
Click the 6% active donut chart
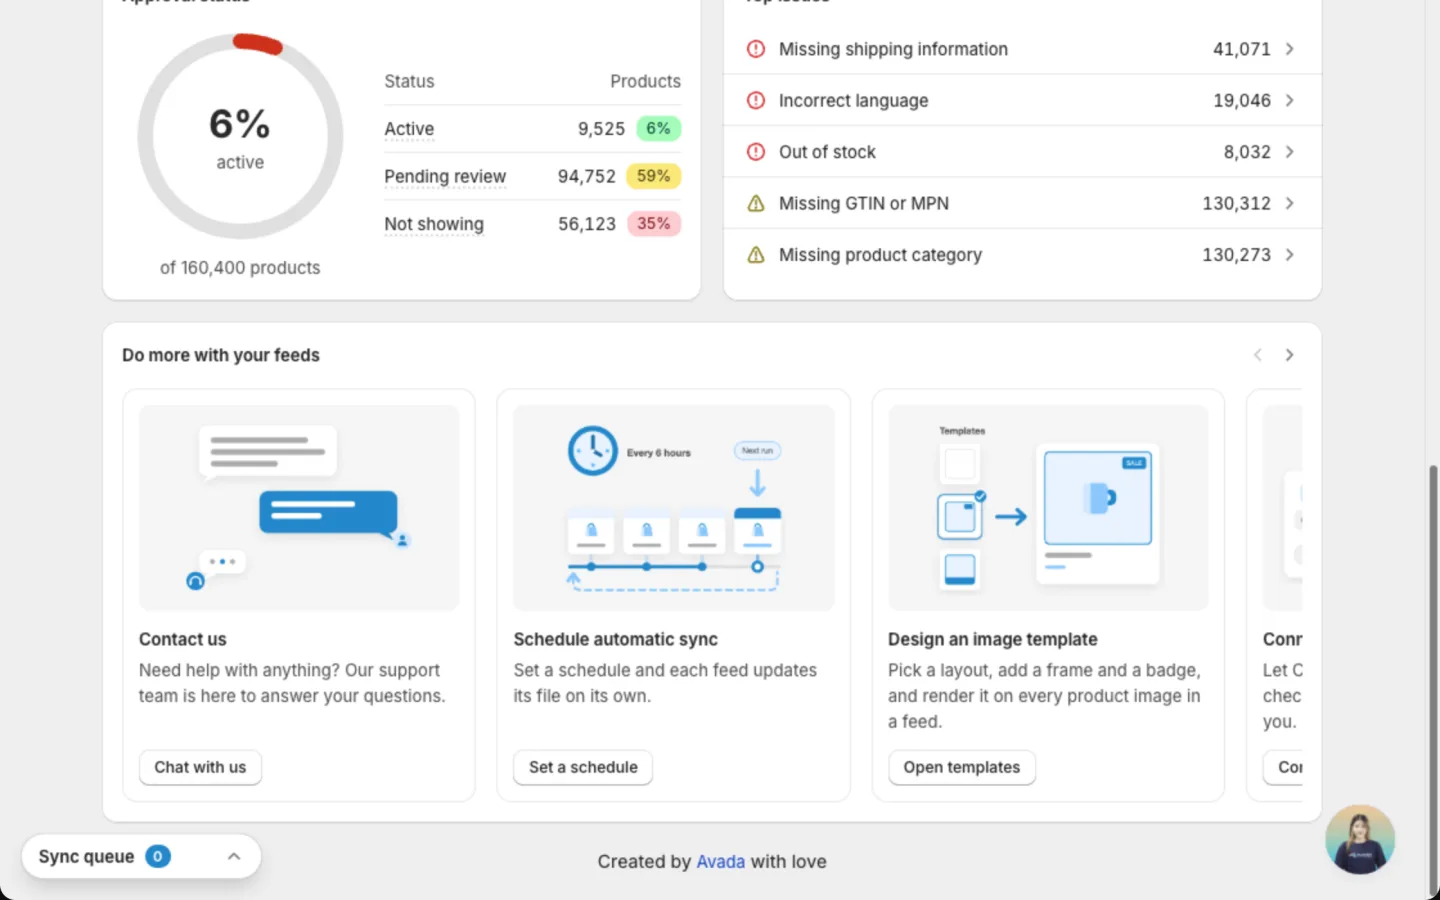point(240,136)
